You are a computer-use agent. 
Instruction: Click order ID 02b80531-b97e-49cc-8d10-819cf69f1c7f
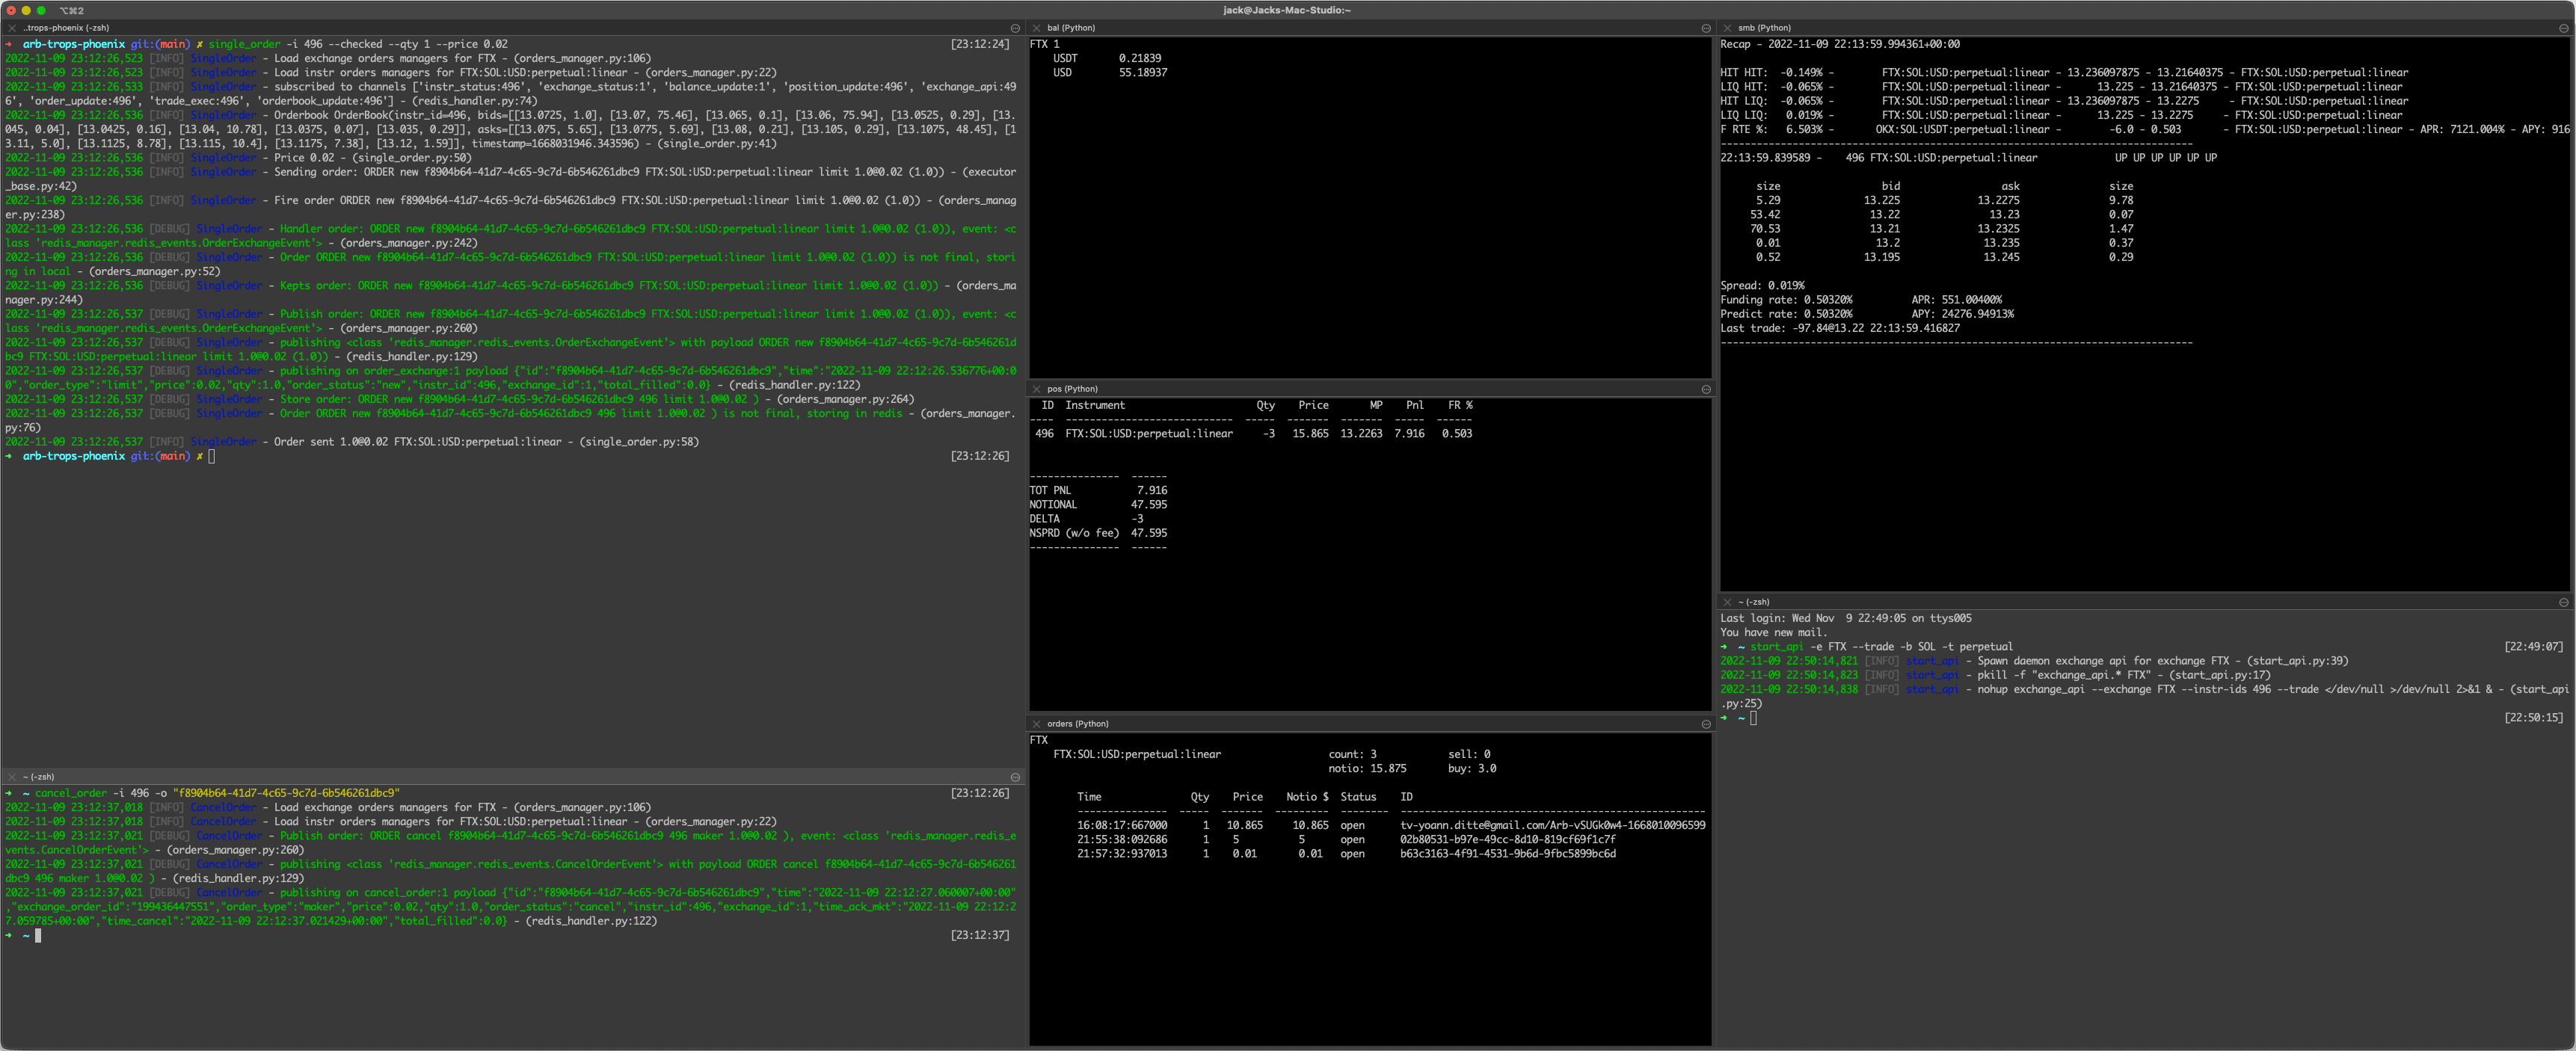click(x=1508, y=840)
